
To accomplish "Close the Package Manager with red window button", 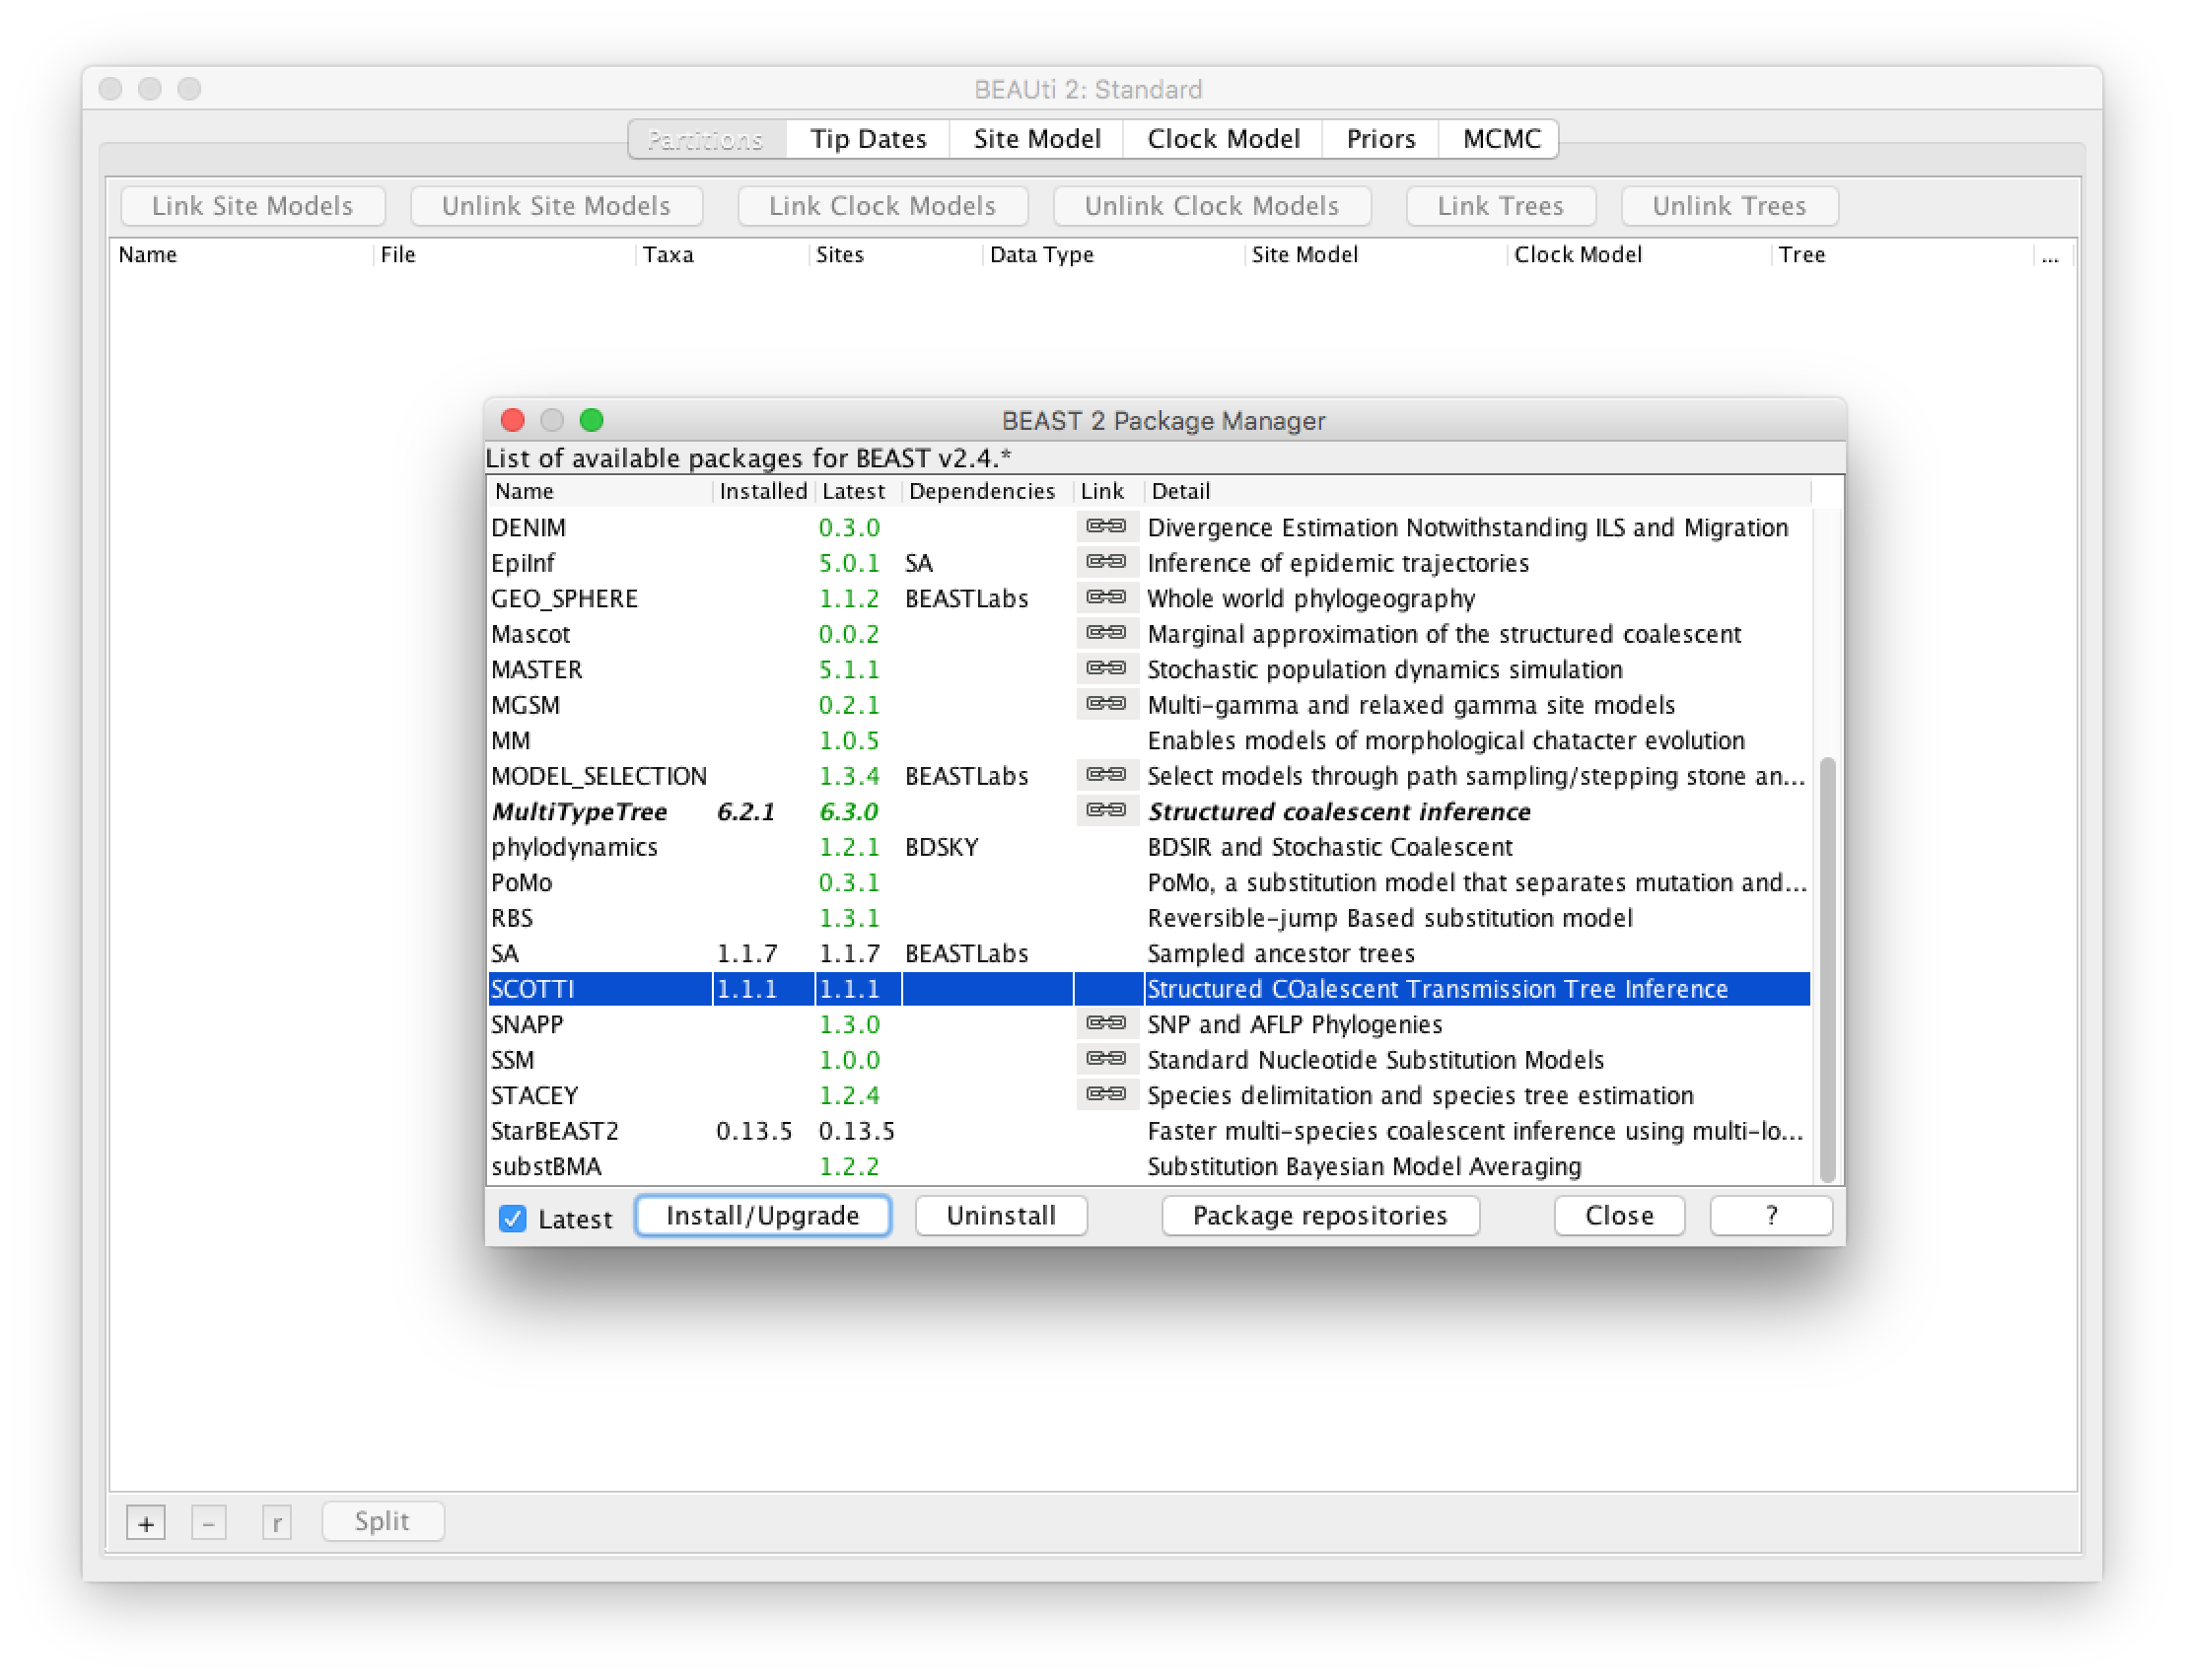I will [x=513, y=420].
